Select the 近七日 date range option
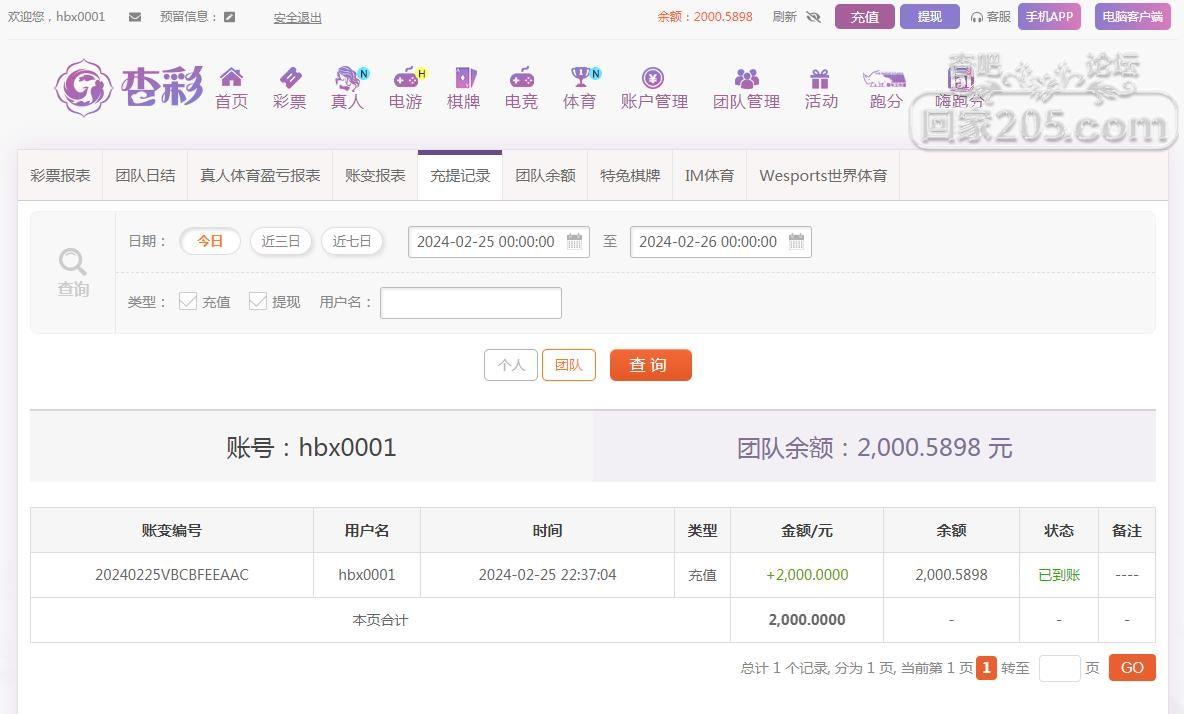This screenshot has width=1184, height=714. (x=352, y=242)
